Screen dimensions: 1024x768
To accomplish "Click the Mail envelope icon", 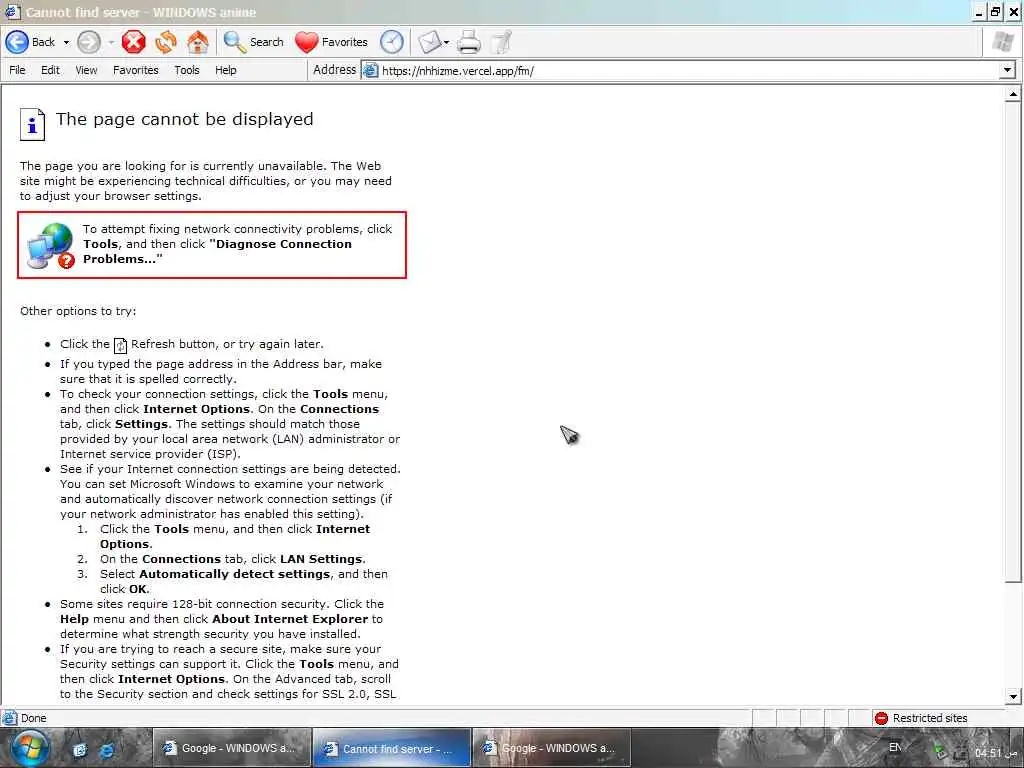I will (430, 42).
